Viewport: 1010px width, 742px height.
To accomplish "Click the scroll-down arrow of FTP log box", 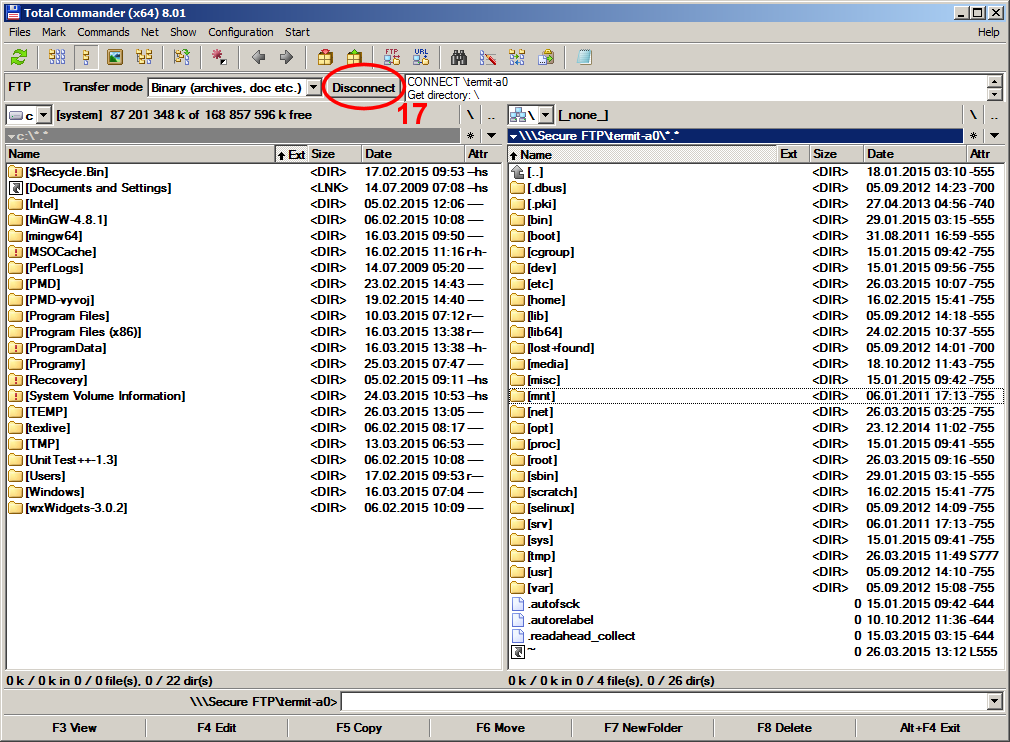I will 994,95.
